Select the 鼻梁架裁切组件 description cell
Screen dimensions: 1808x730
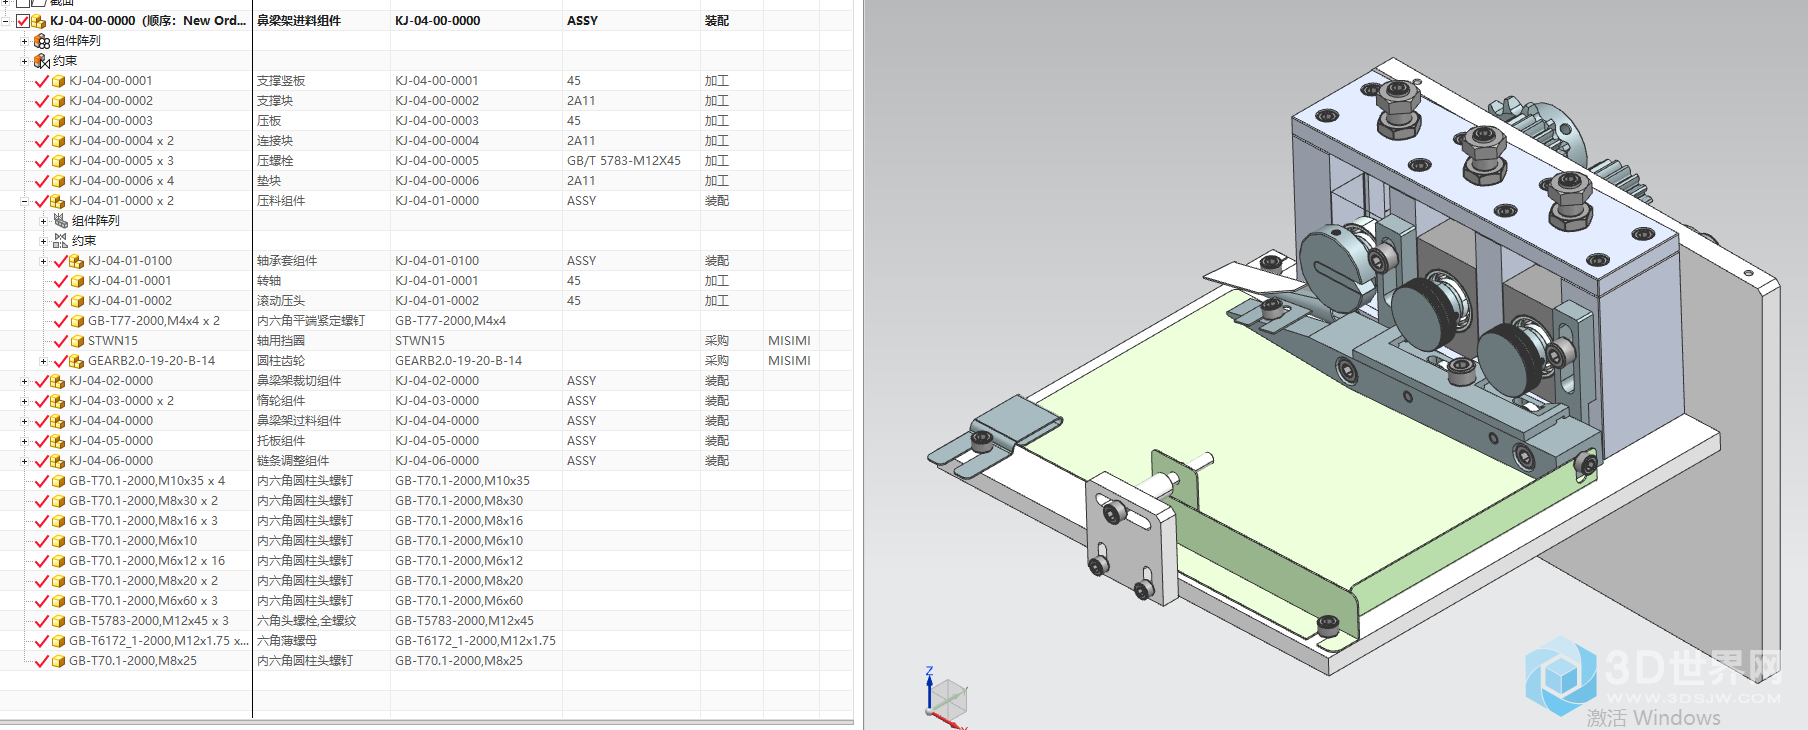tap(299, 381)
